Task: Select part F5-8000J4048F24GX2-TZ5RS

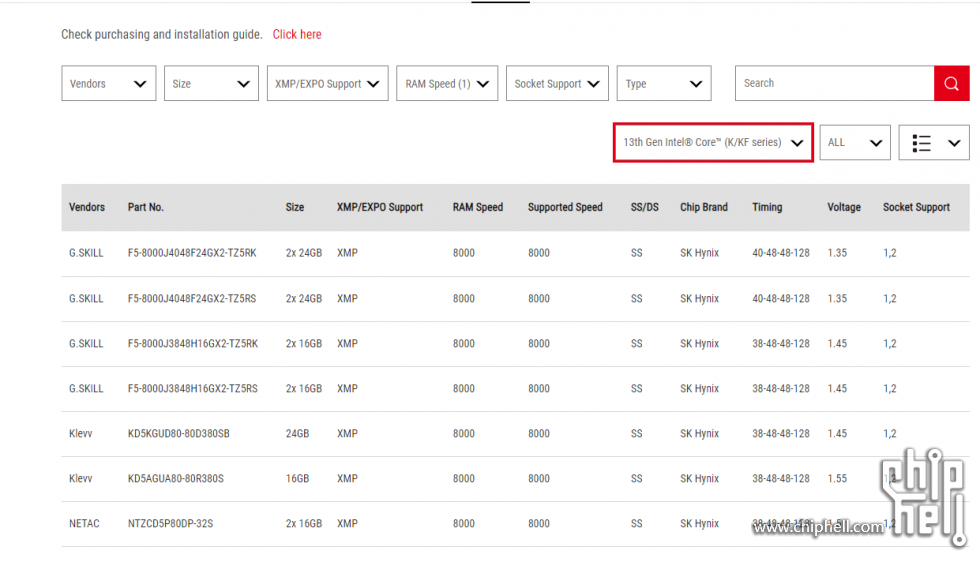Action: [192, 298]
